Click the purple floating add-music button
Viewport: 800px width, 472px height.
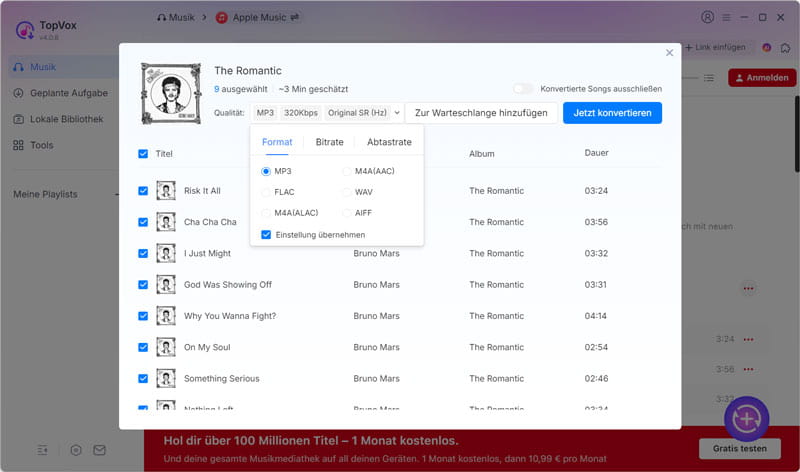click(x=746, y=419)
